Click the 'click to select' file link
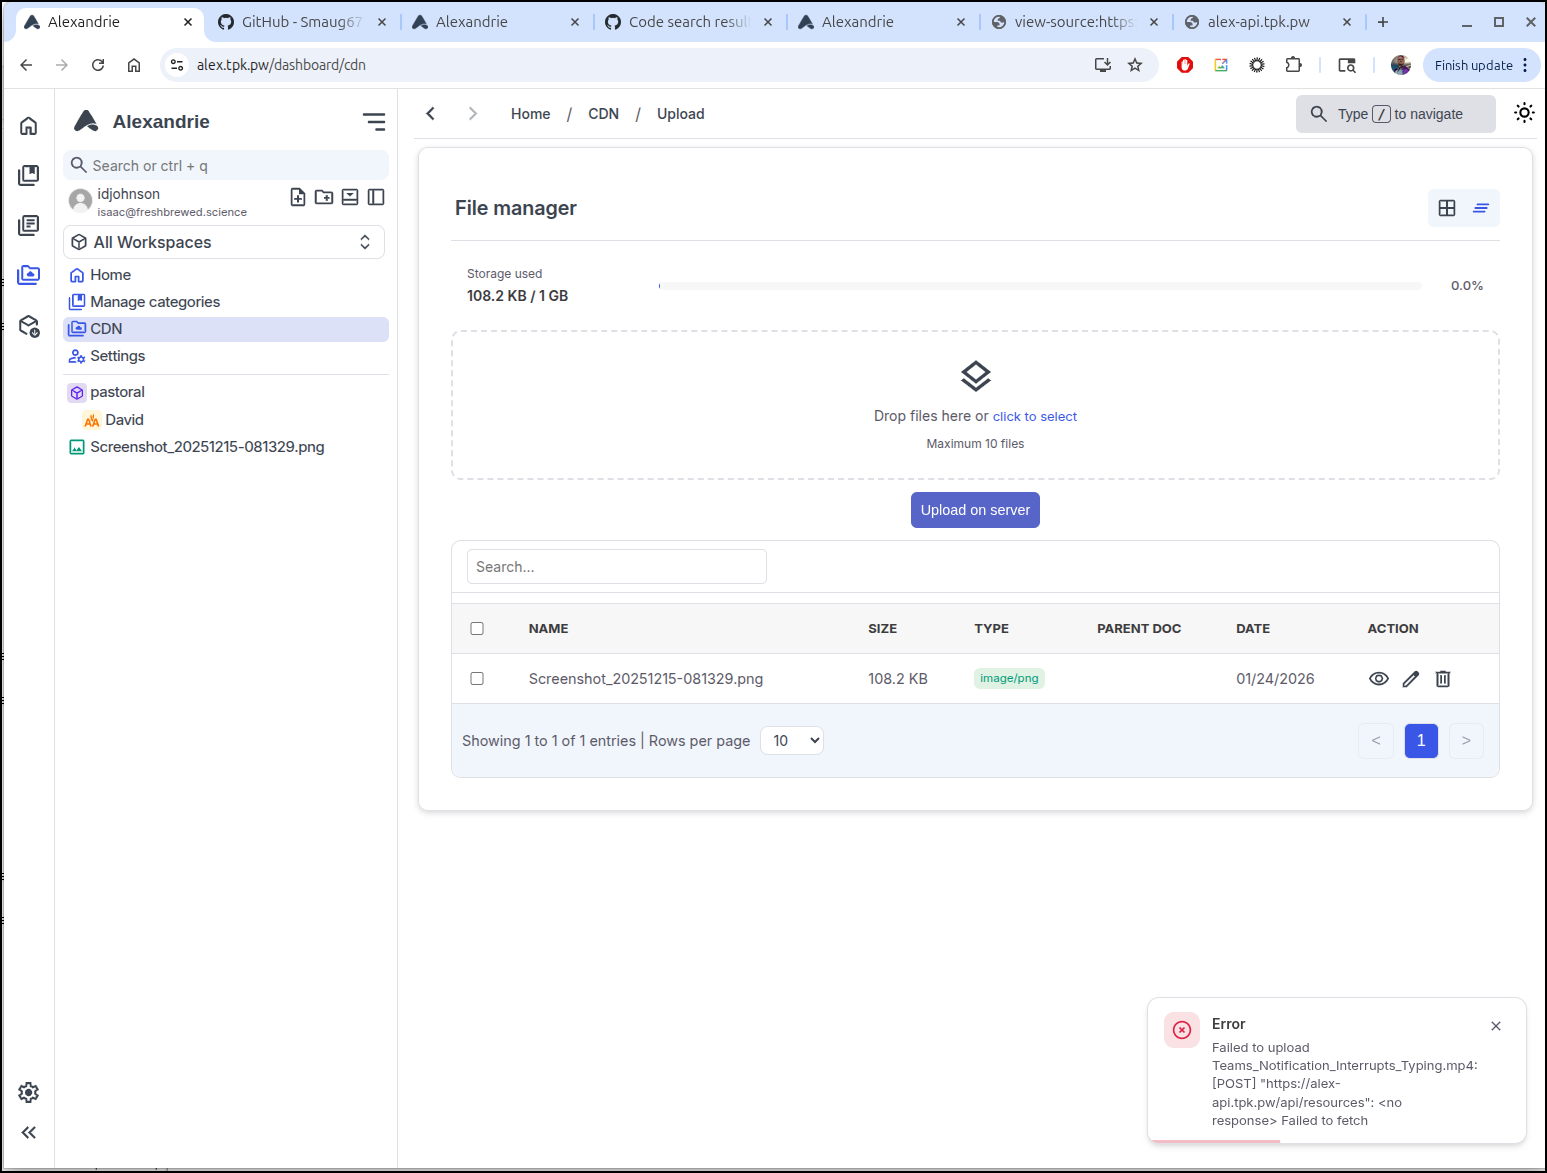Viewport: 1547px width, 1173px height. tap(1034, 417)
